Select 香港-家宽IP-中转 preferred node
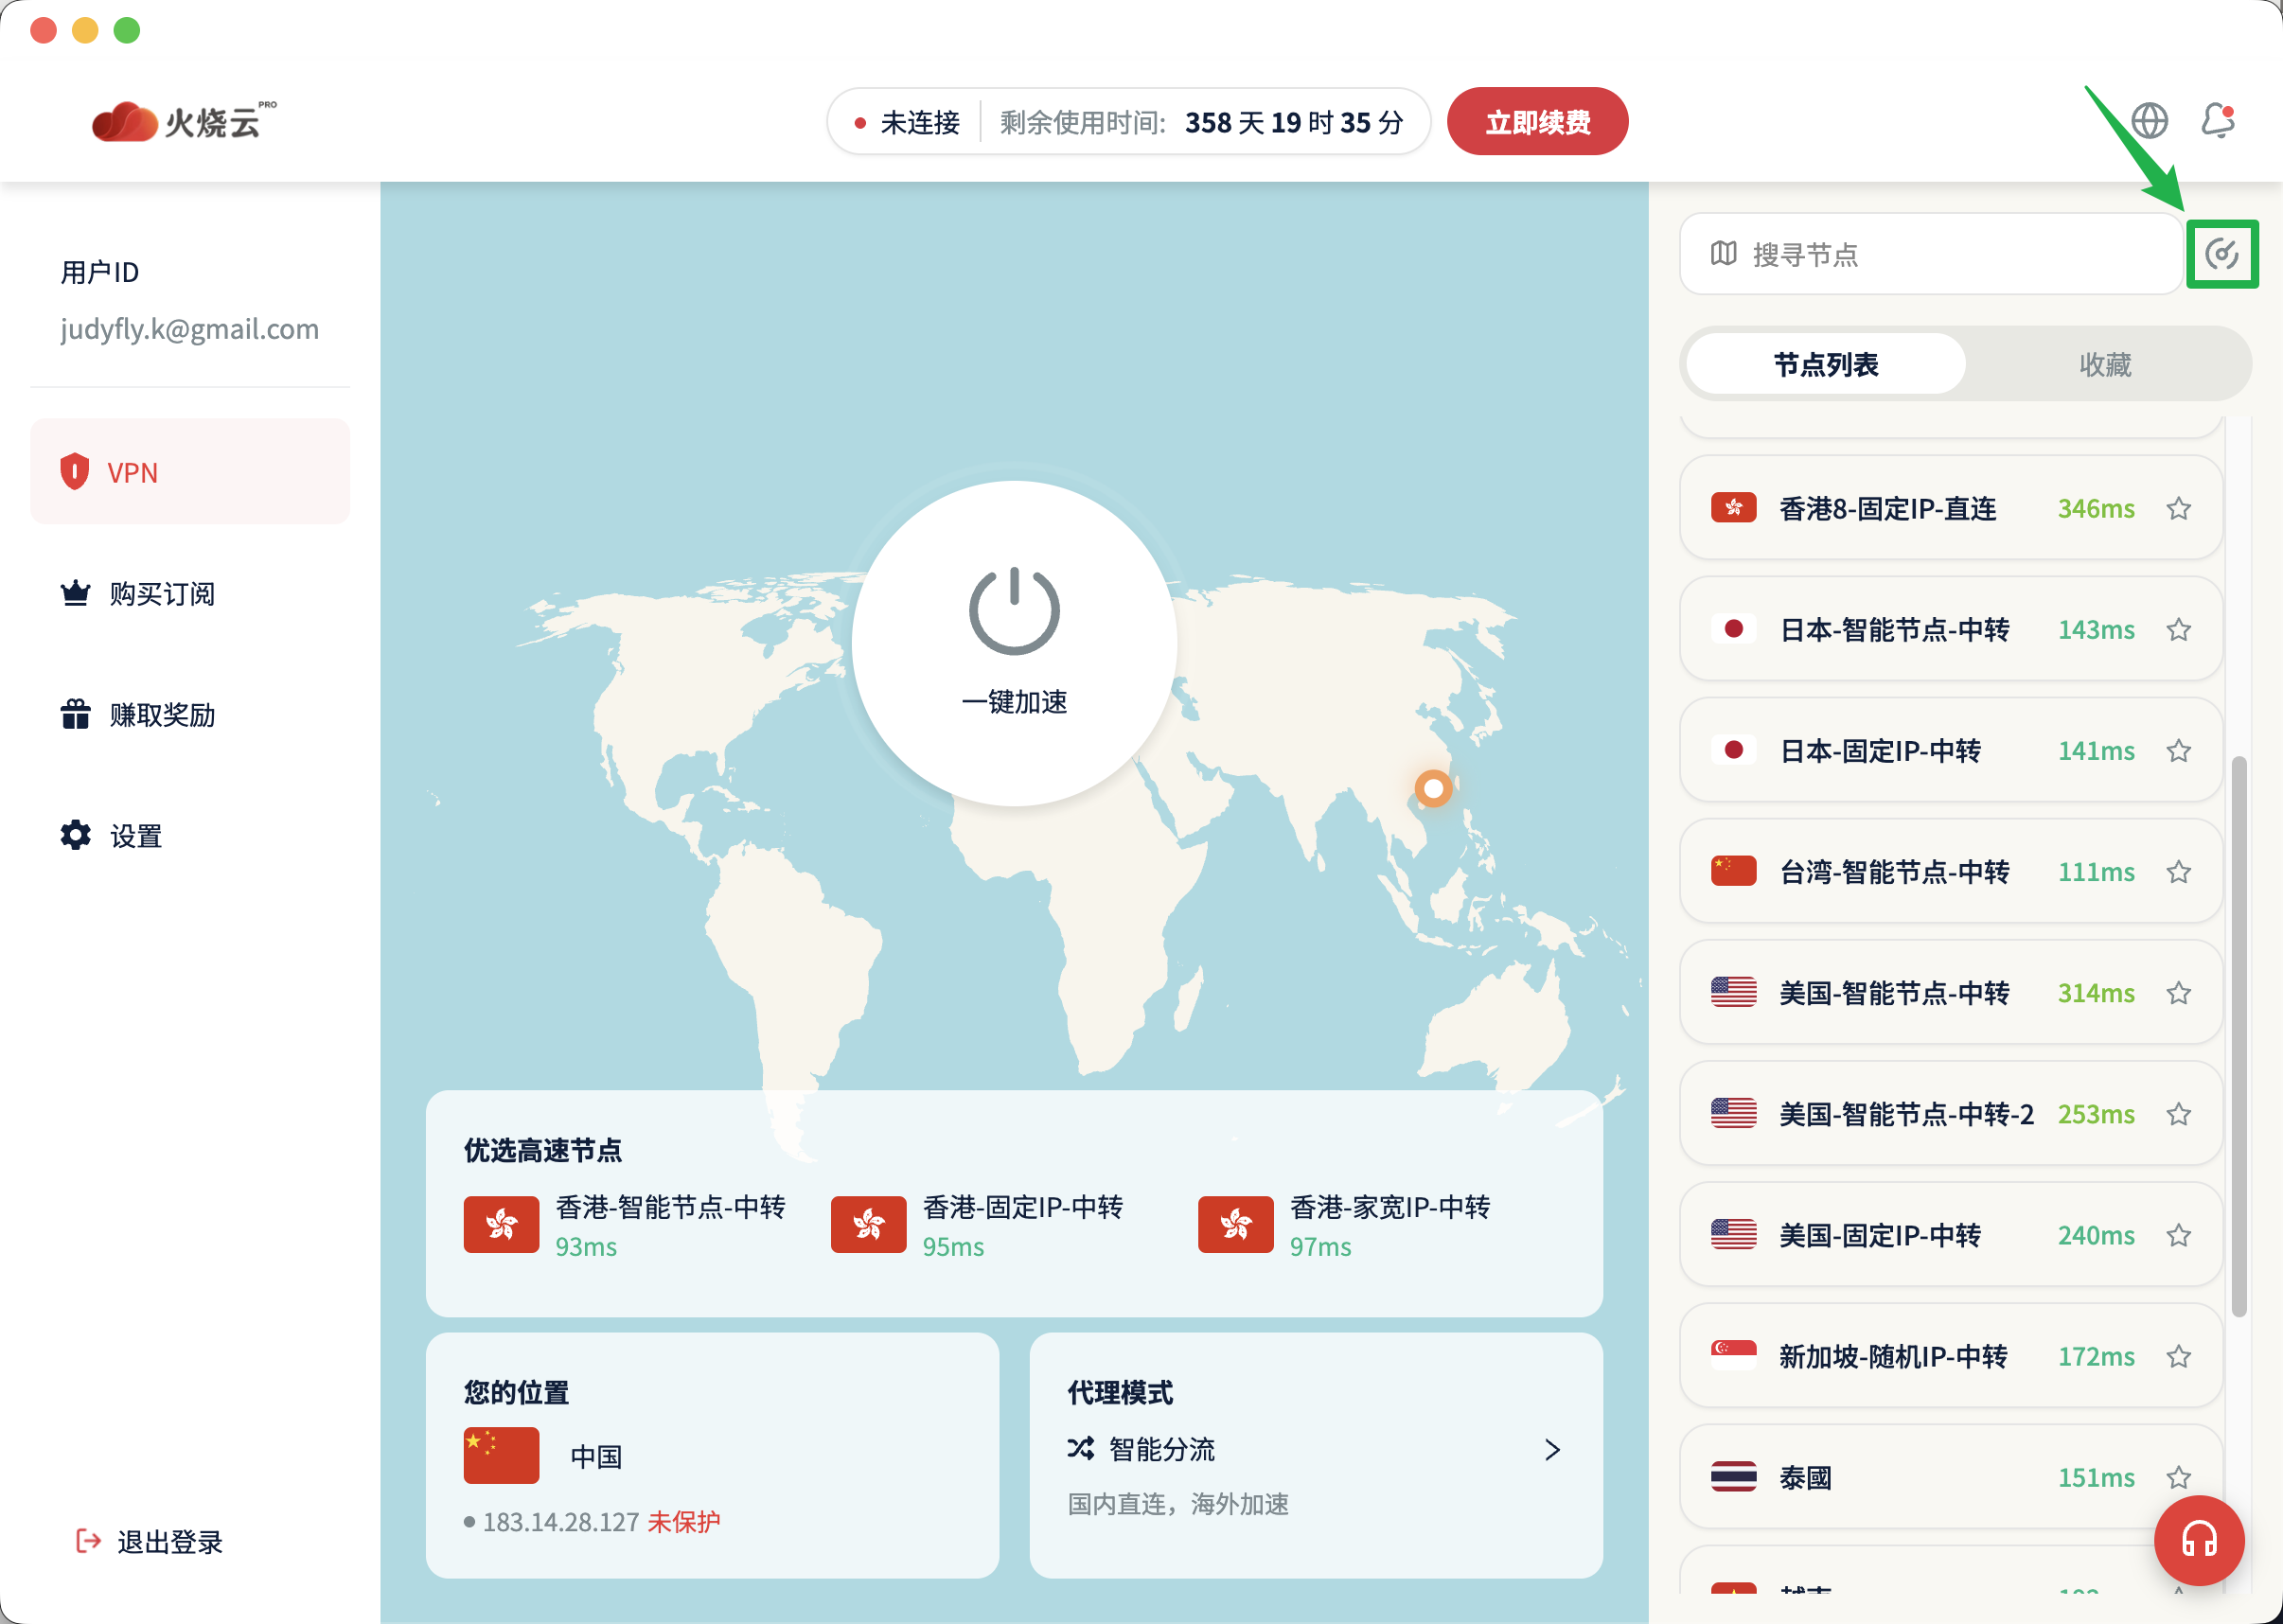 click(1345, 1225)
